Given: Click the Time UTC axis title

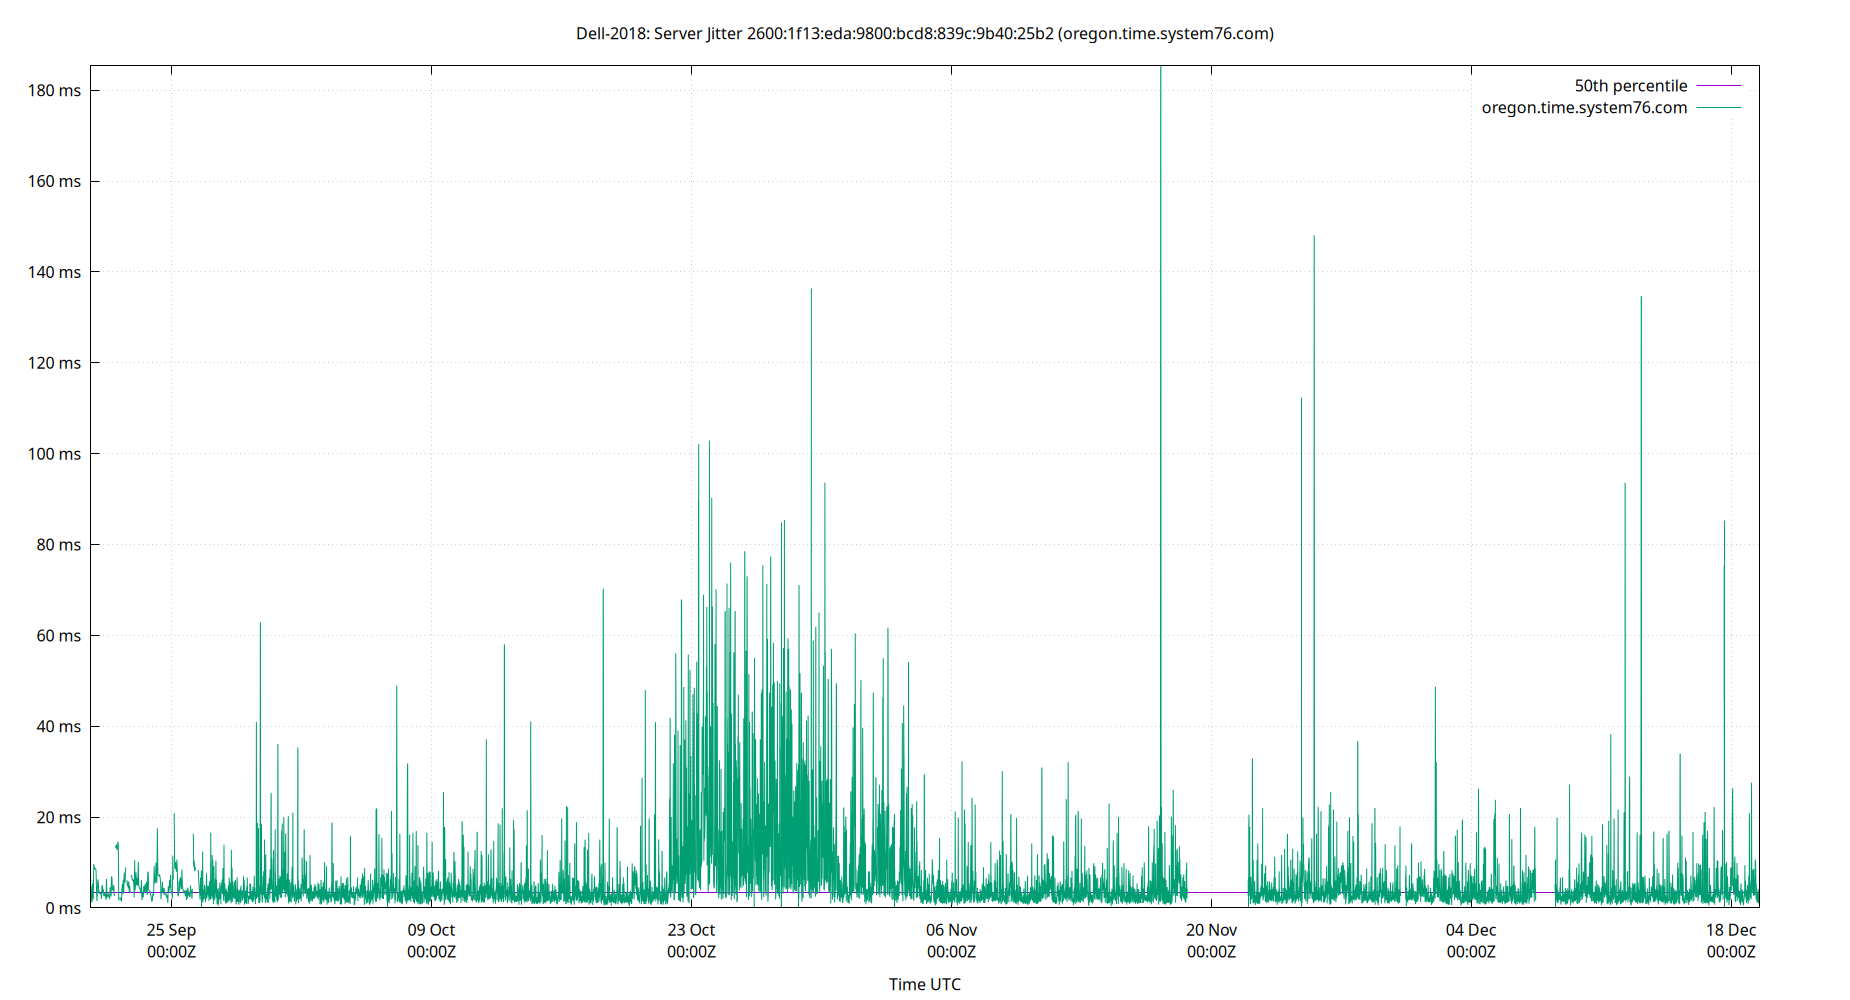Looking at the screenshot, I should point(923,984).
